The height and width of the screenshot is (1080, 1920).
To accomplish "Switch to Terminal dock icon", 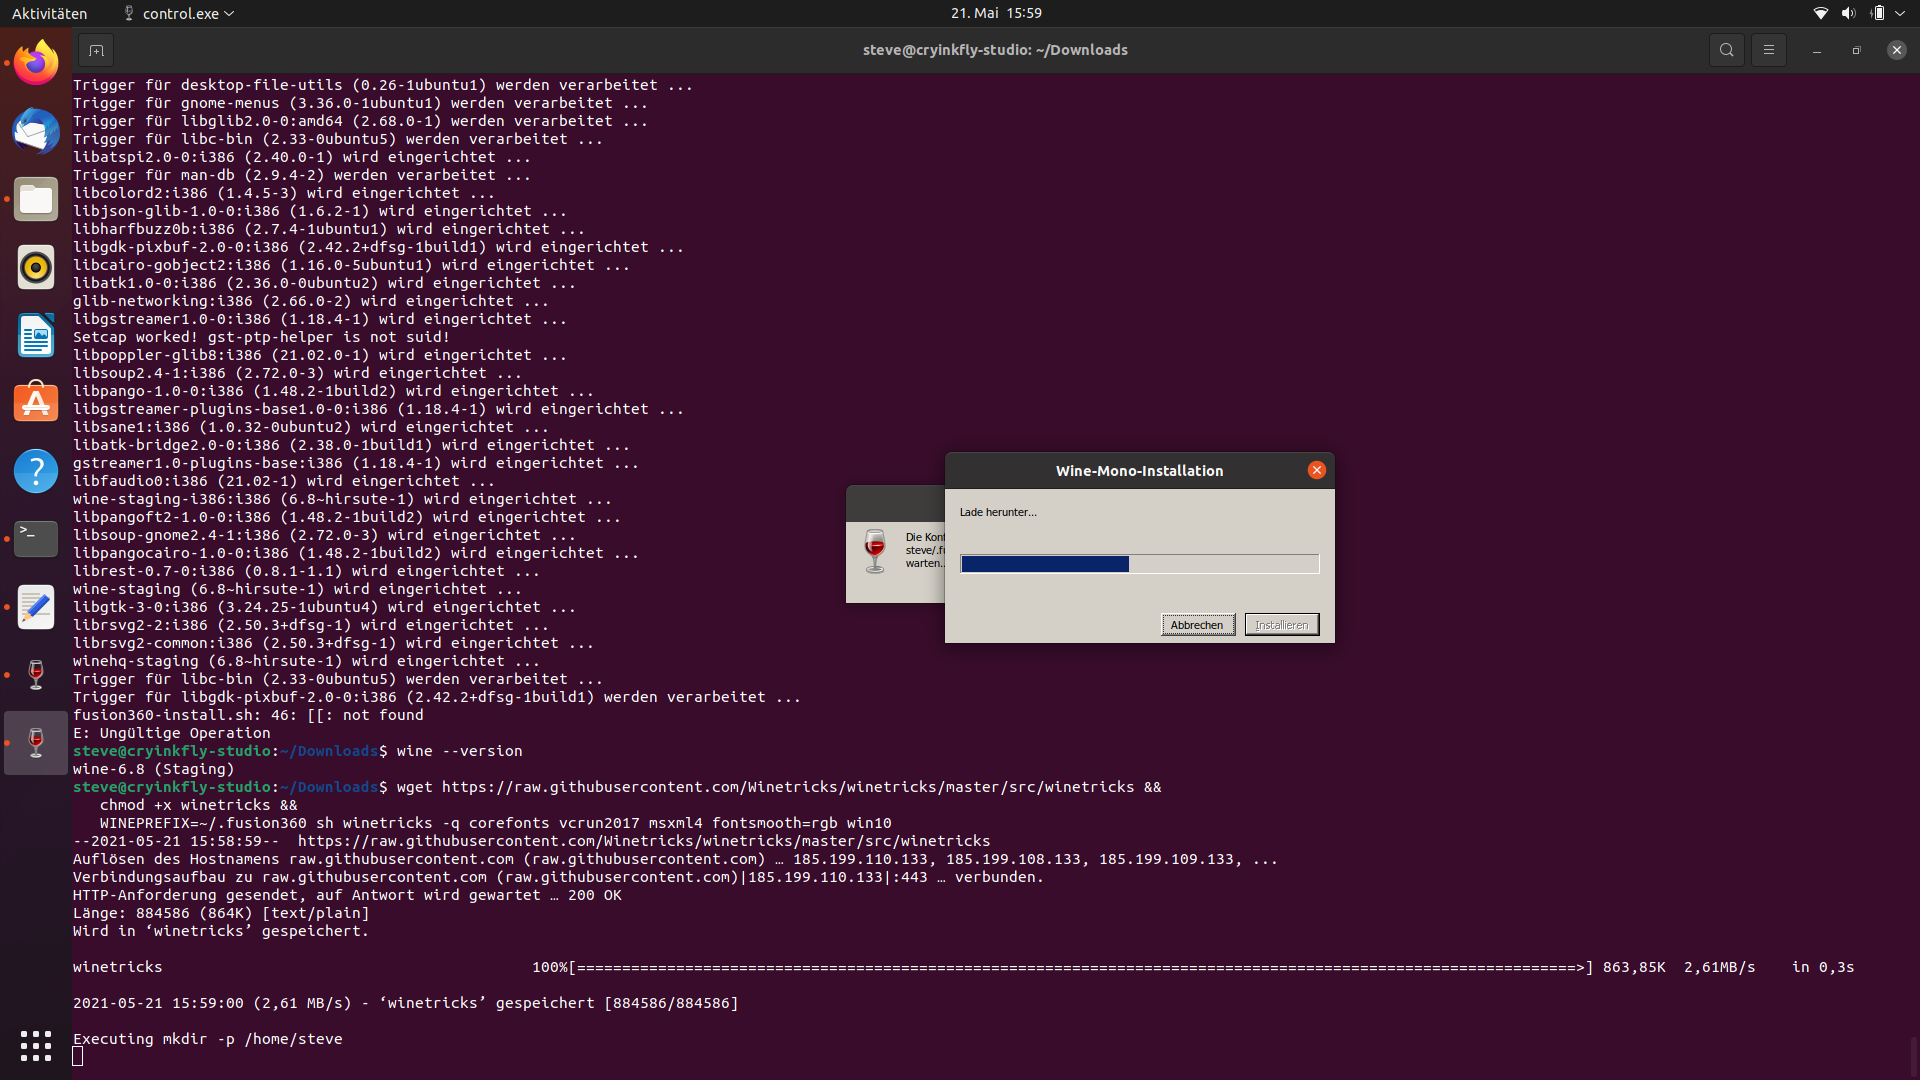I will (36, 539).
